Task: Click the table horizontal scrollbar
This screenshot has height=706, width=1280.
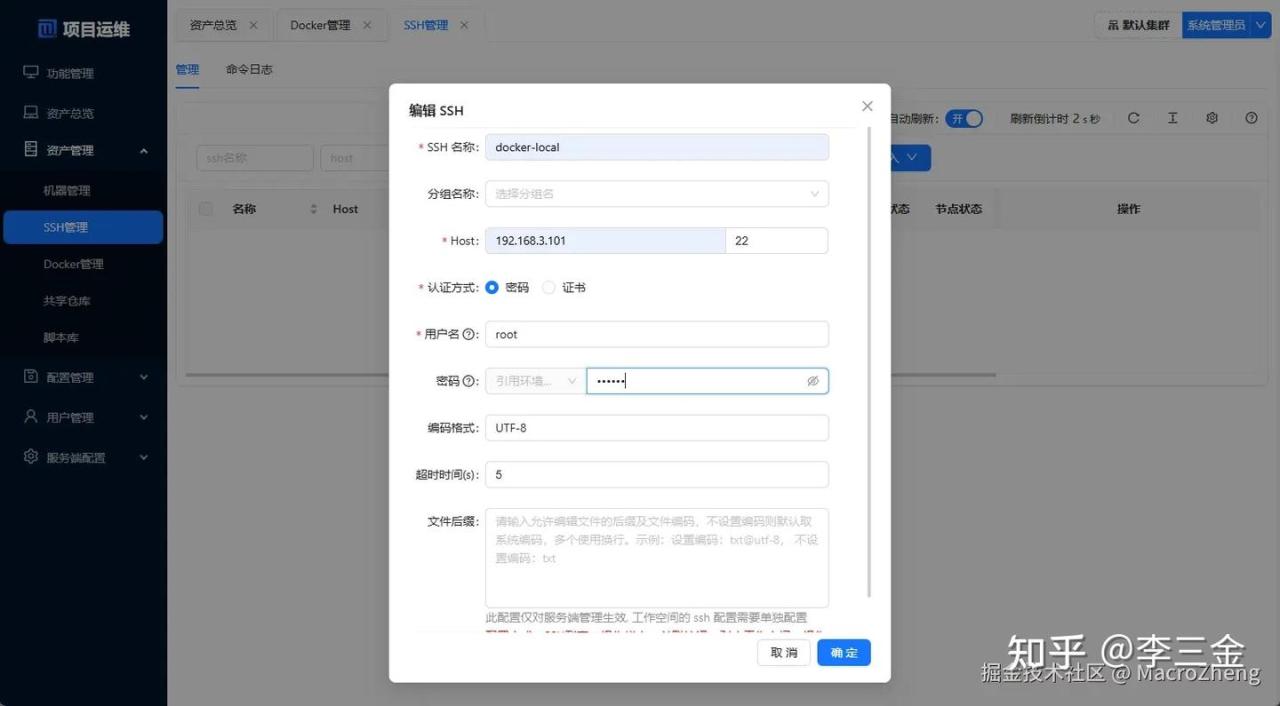Action: pyautogui.click(x=590, y=376)
